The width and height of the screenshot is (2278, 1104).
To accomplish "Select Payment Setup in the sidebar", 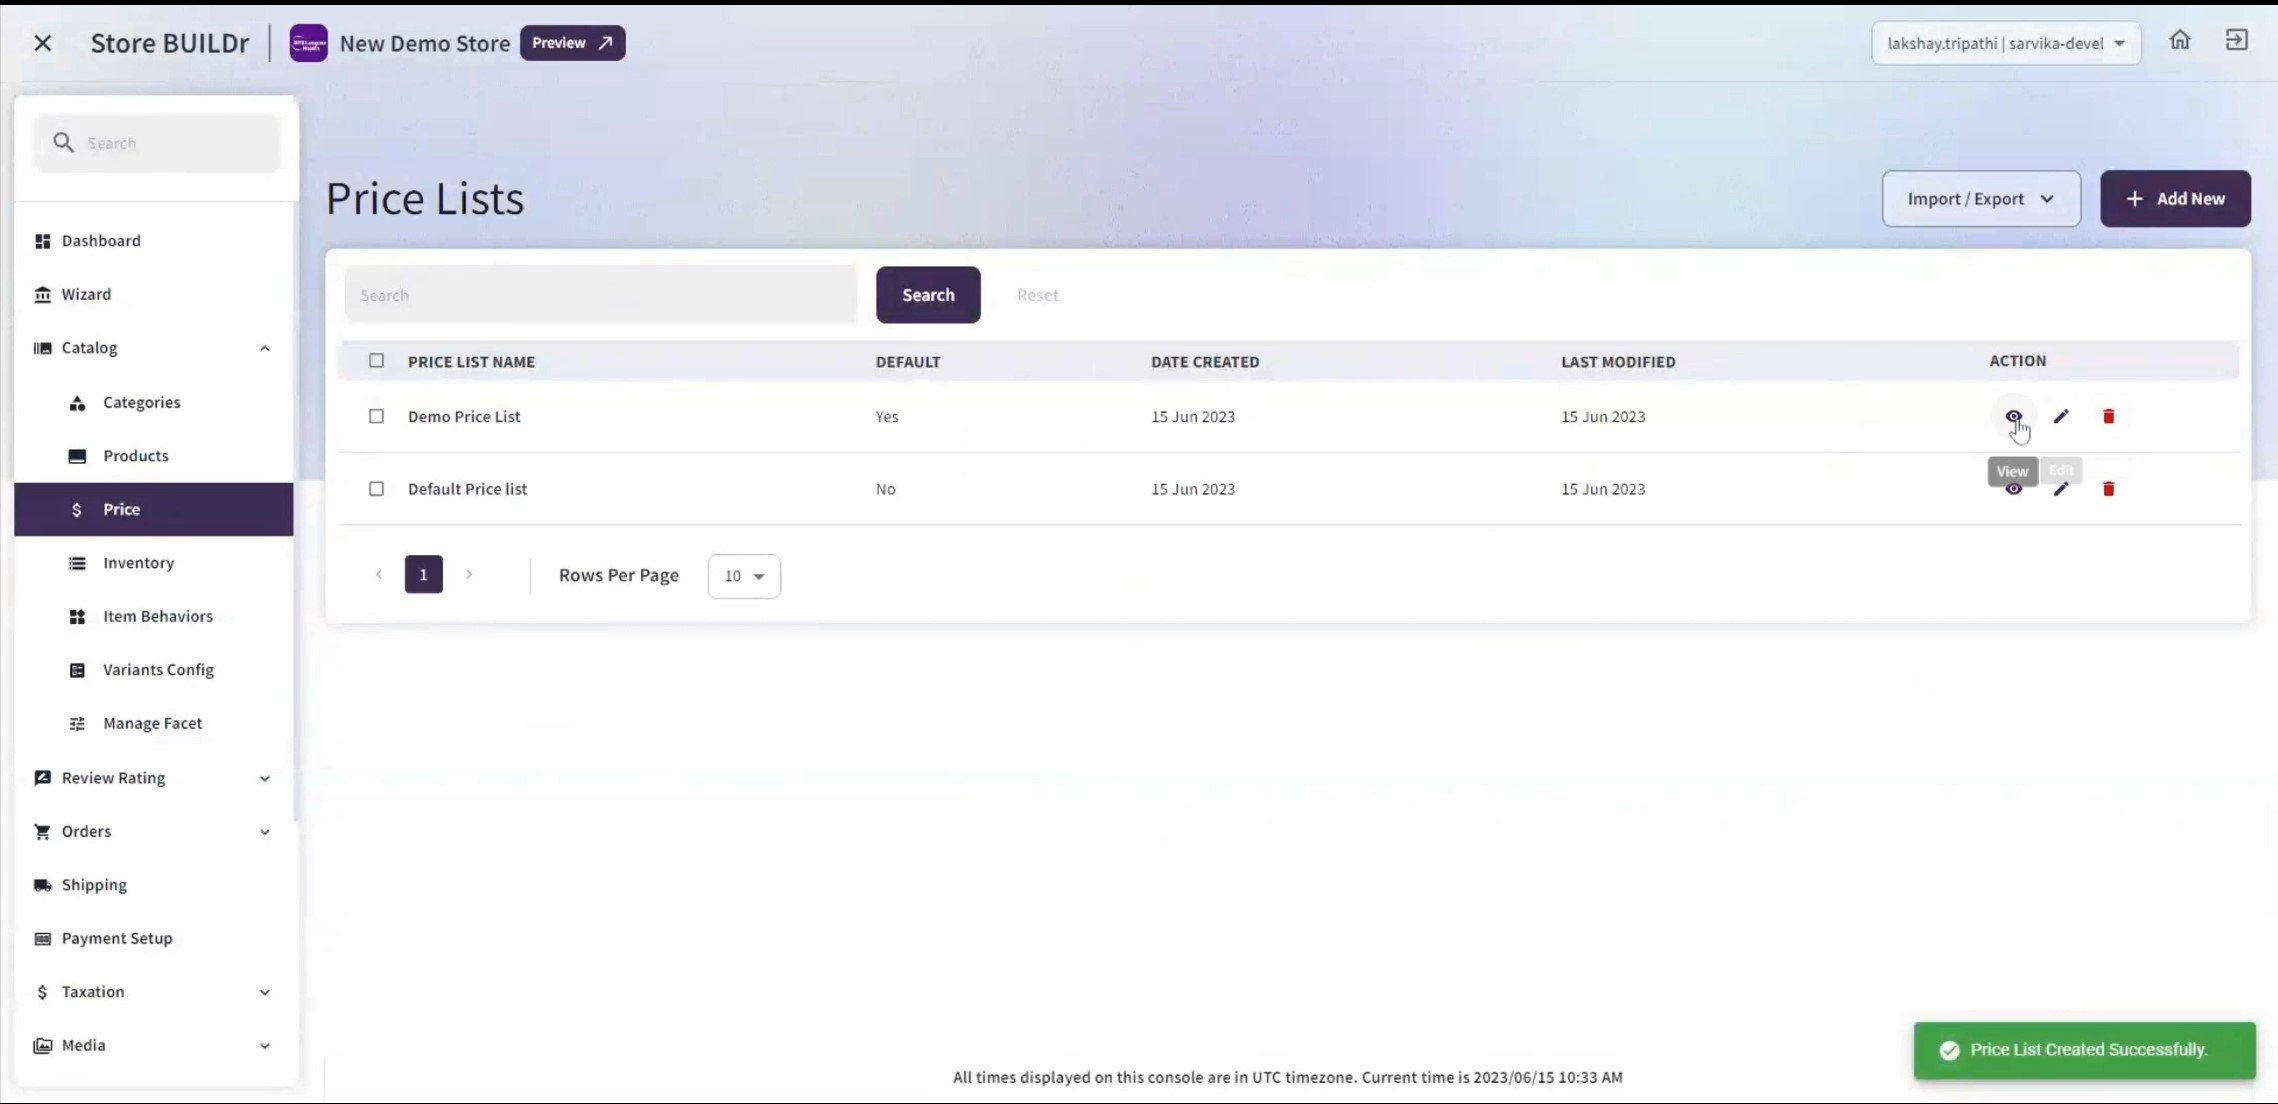I will coord(115,938).
